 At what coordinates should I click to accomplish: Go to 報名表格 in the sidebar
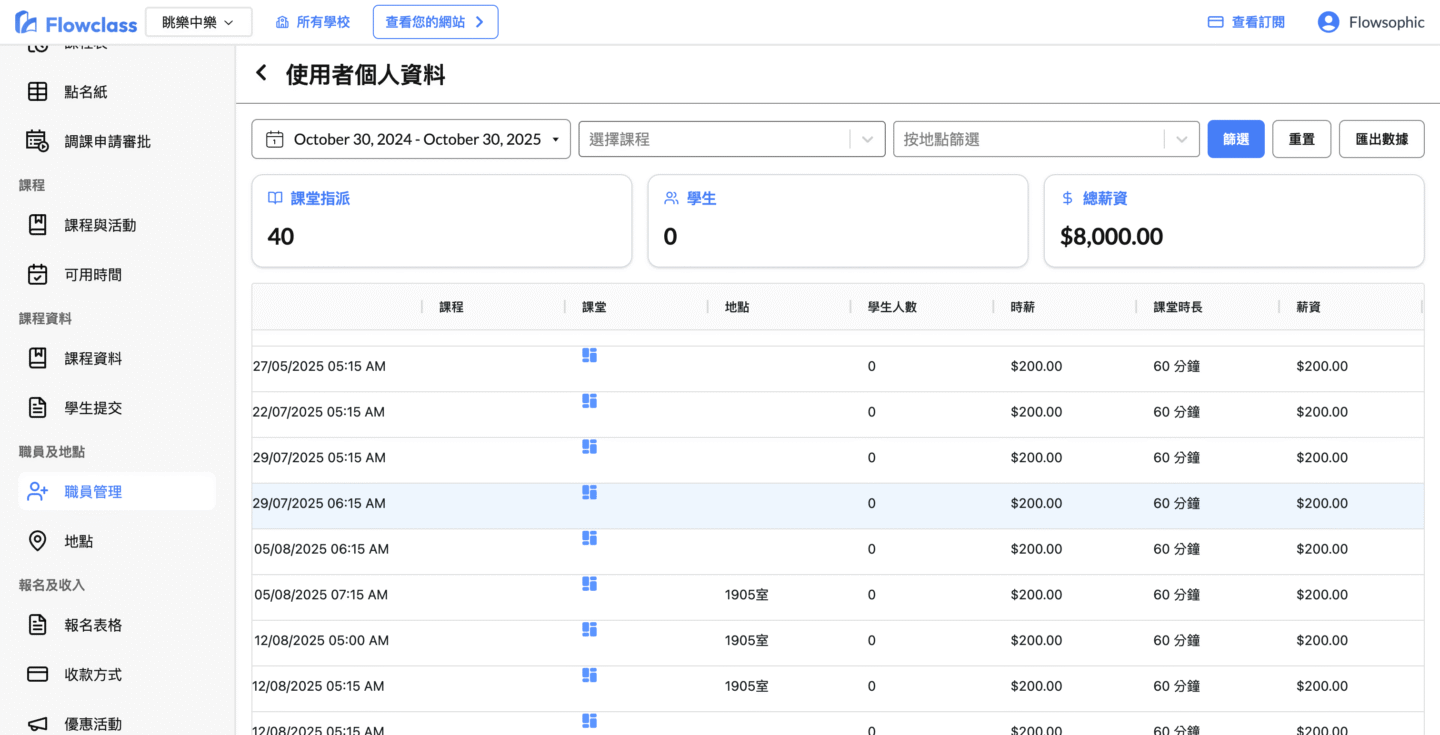pos(93,625)
